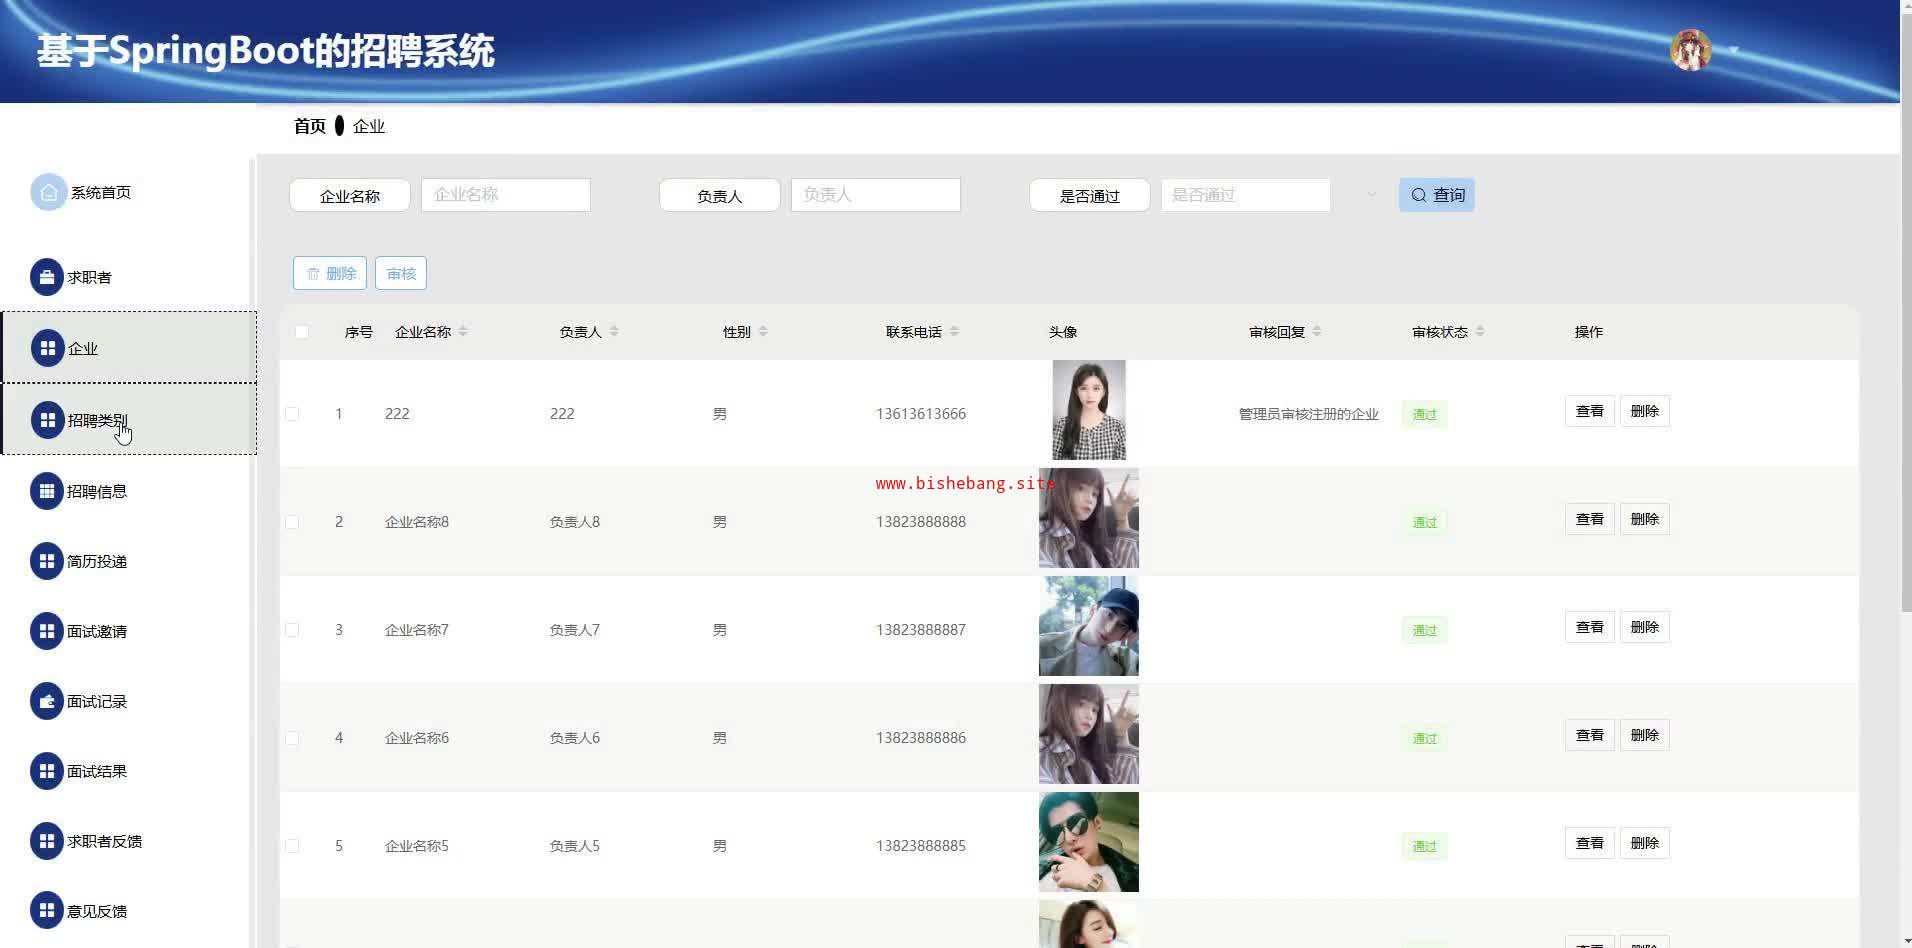The height and width of the screenshot is (948, 1912).
Task: Click the 面试结果 sidebar icon
Action: (47, 771)
